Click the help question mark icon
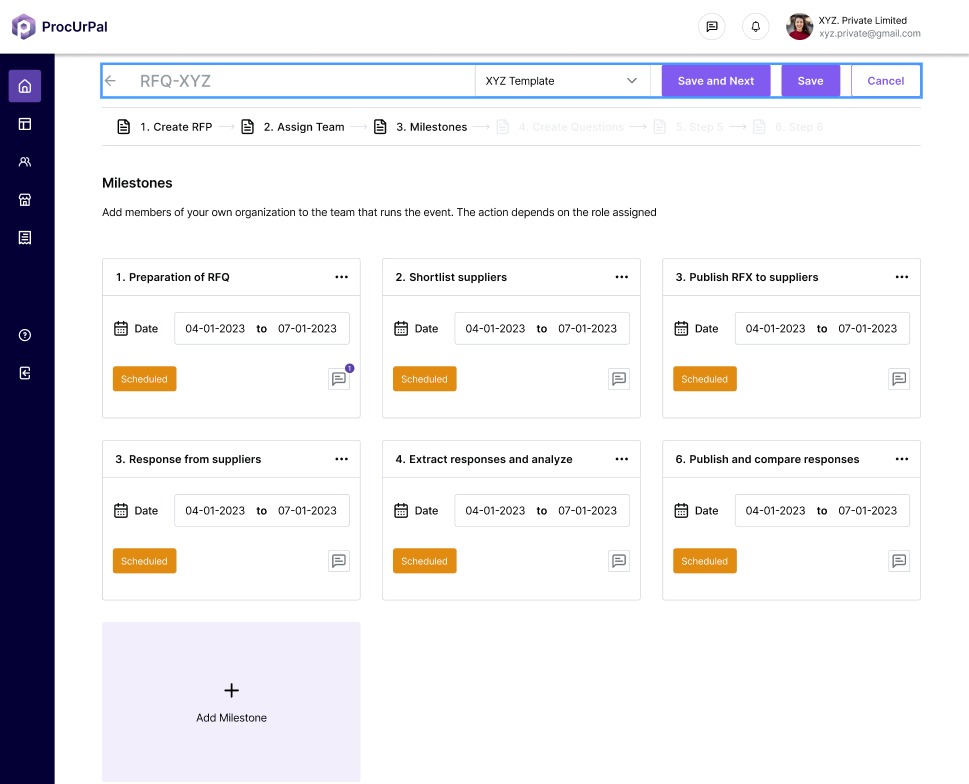The width and height of the screenshot is (969, 784). pyautogui.click(x=25, y=335)
